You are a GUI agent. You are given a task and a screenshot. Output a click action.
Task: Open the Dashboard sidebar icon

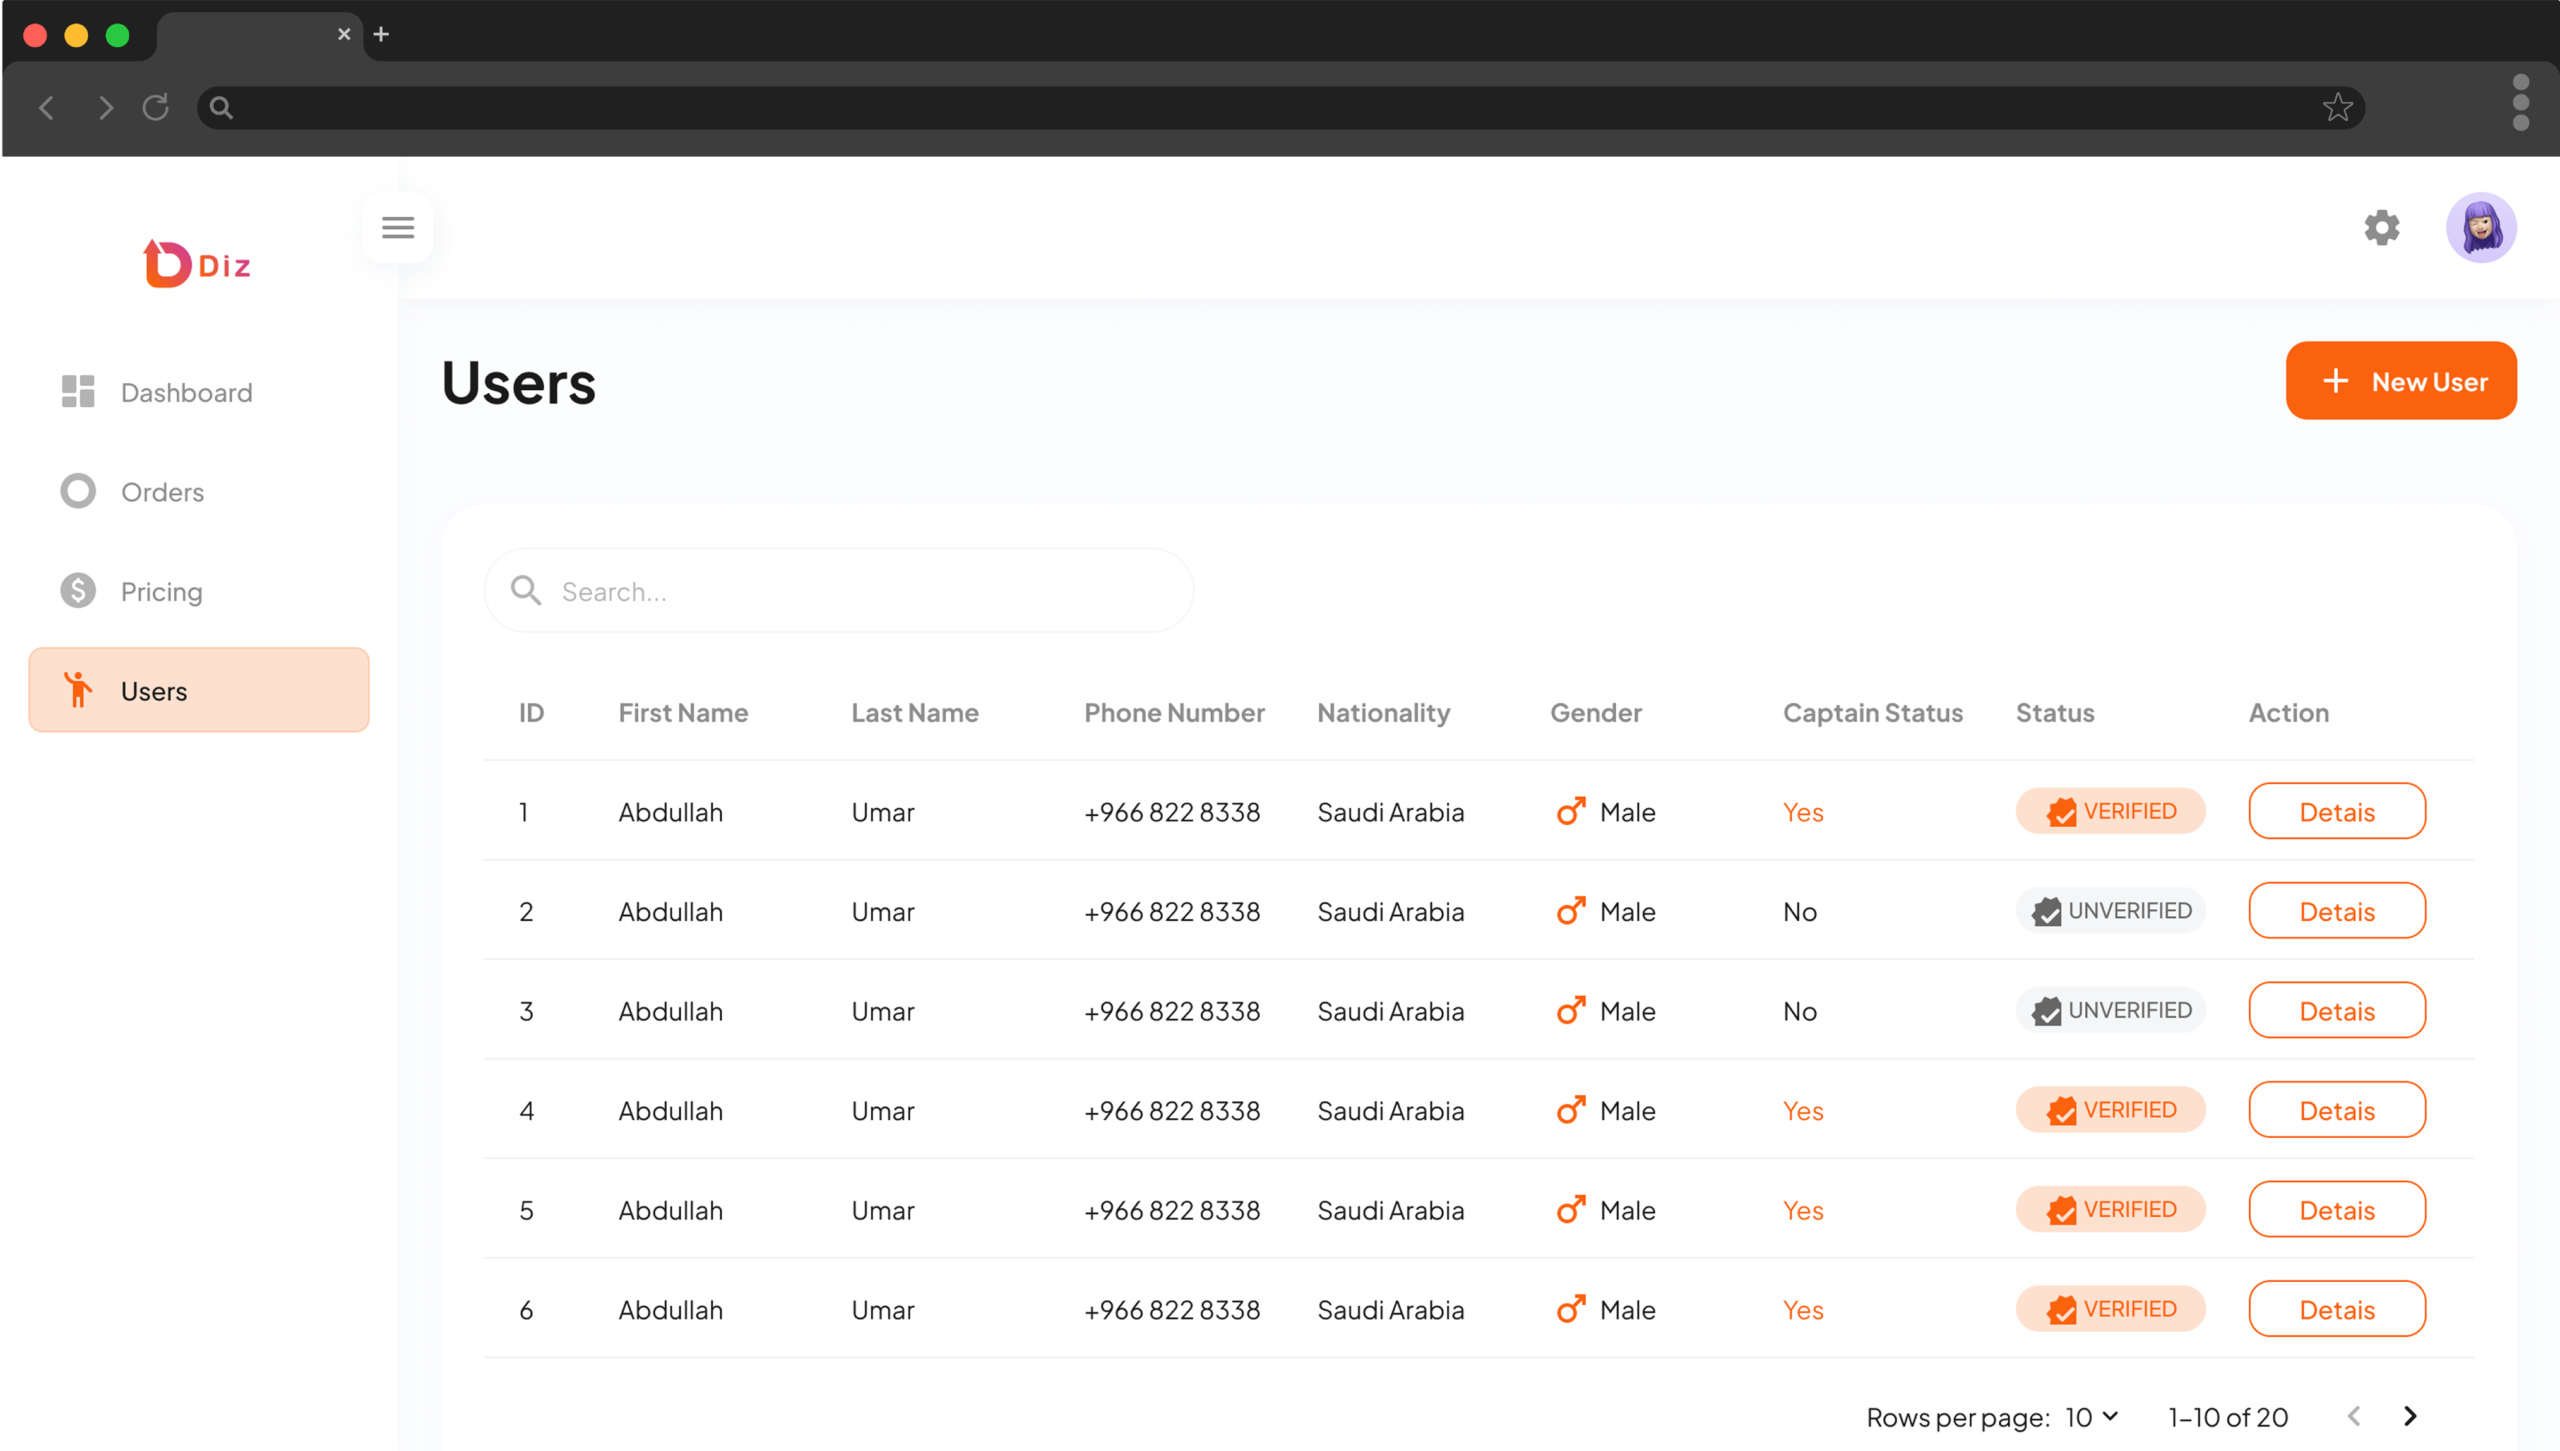coord(76,391)
